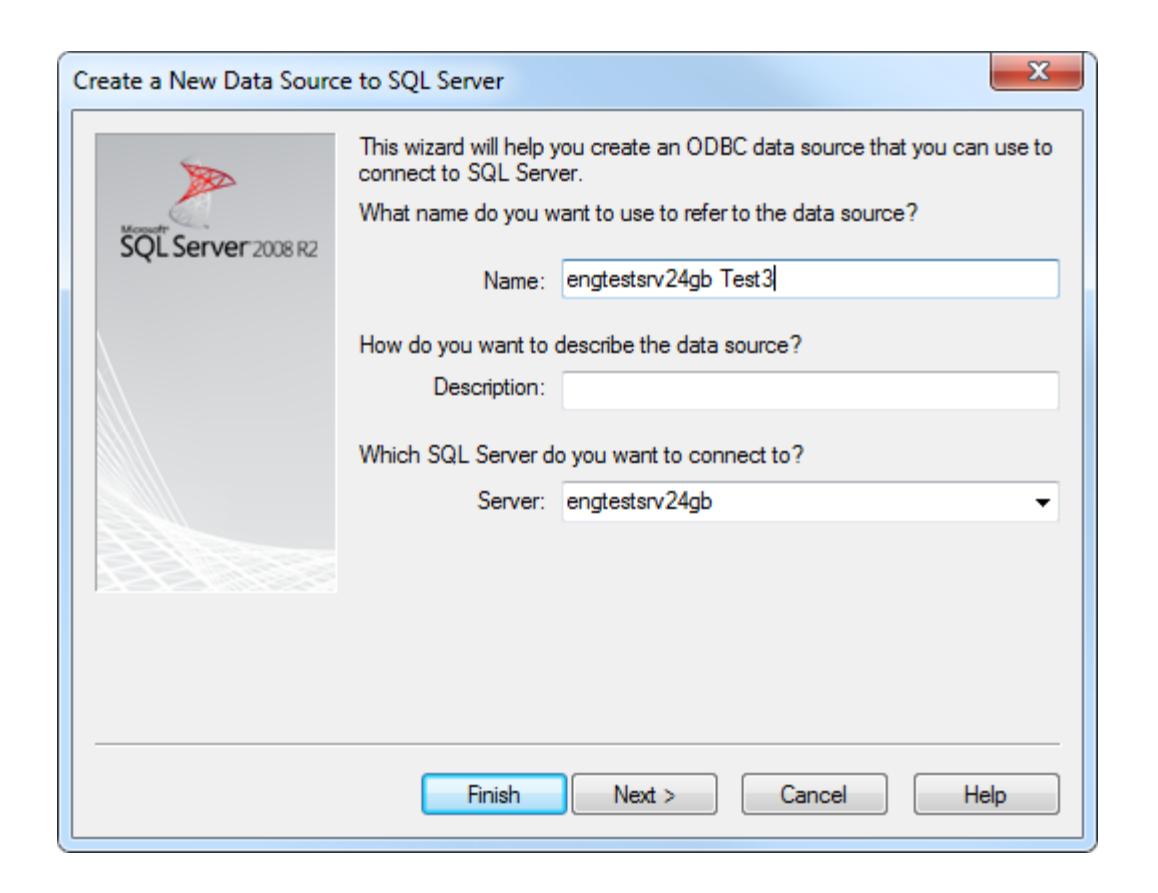Click the dialog title bar text
1158x893 pixels.
288,81
